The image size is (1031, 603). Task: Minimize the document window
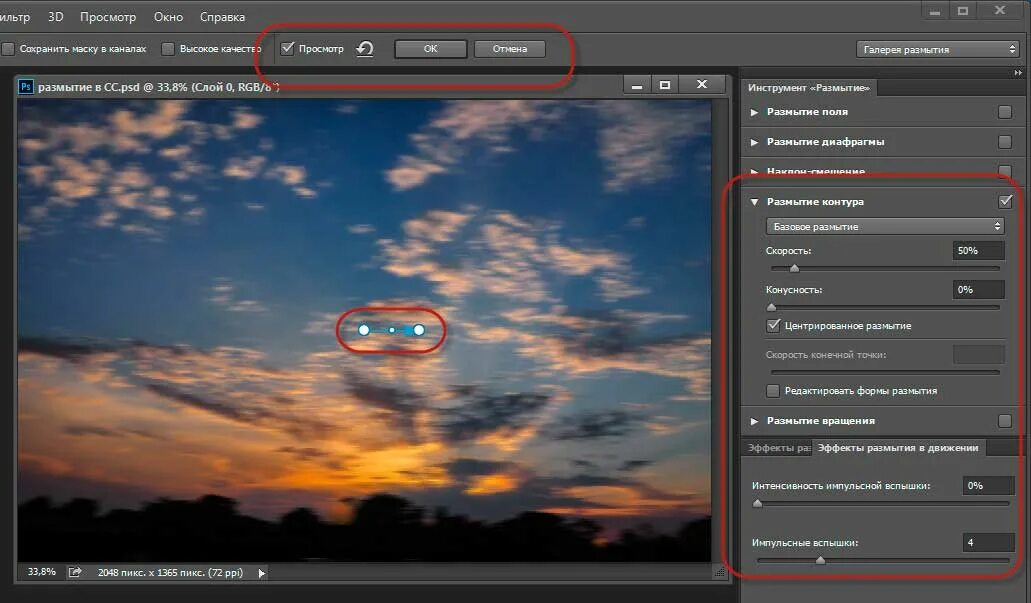(x=636, y=85)
